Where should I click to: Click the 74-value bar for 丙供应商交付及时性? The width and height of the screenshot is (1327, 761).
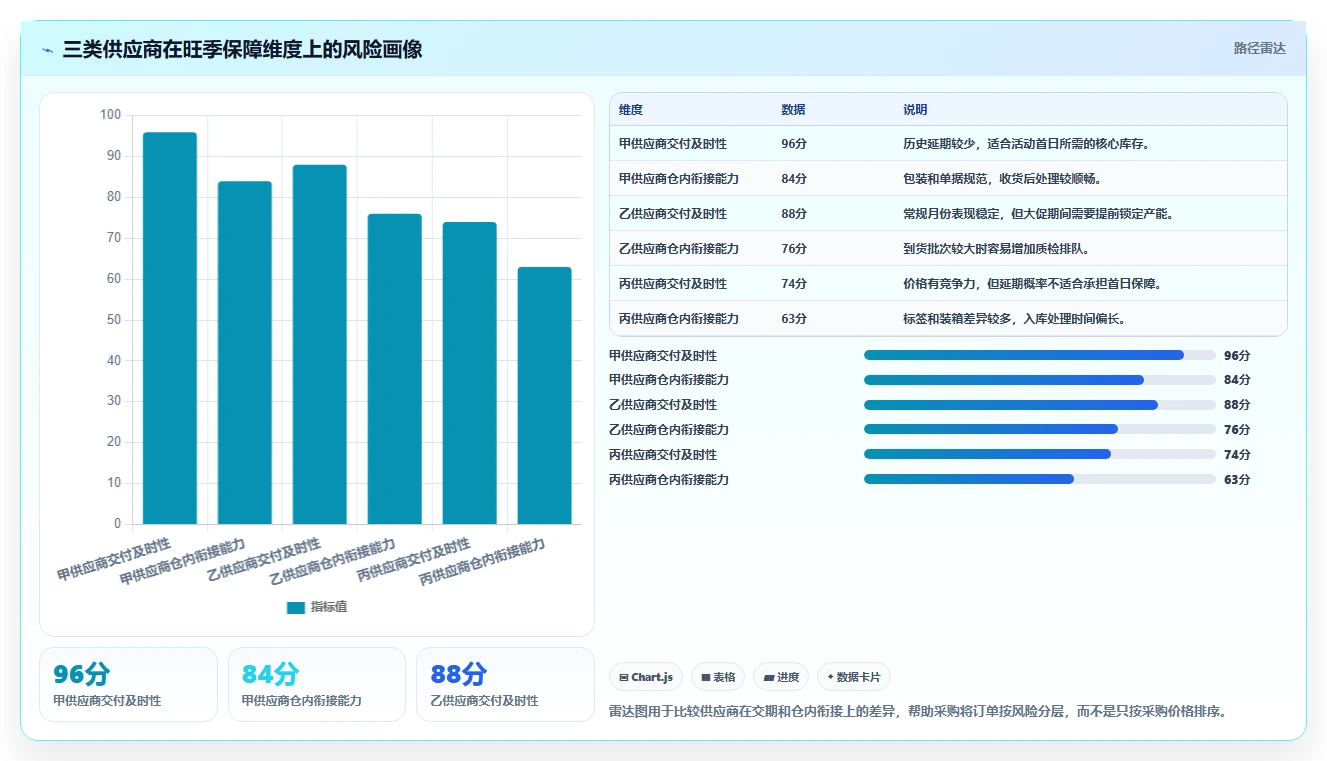pyautogui.click(x=470, y=373)
